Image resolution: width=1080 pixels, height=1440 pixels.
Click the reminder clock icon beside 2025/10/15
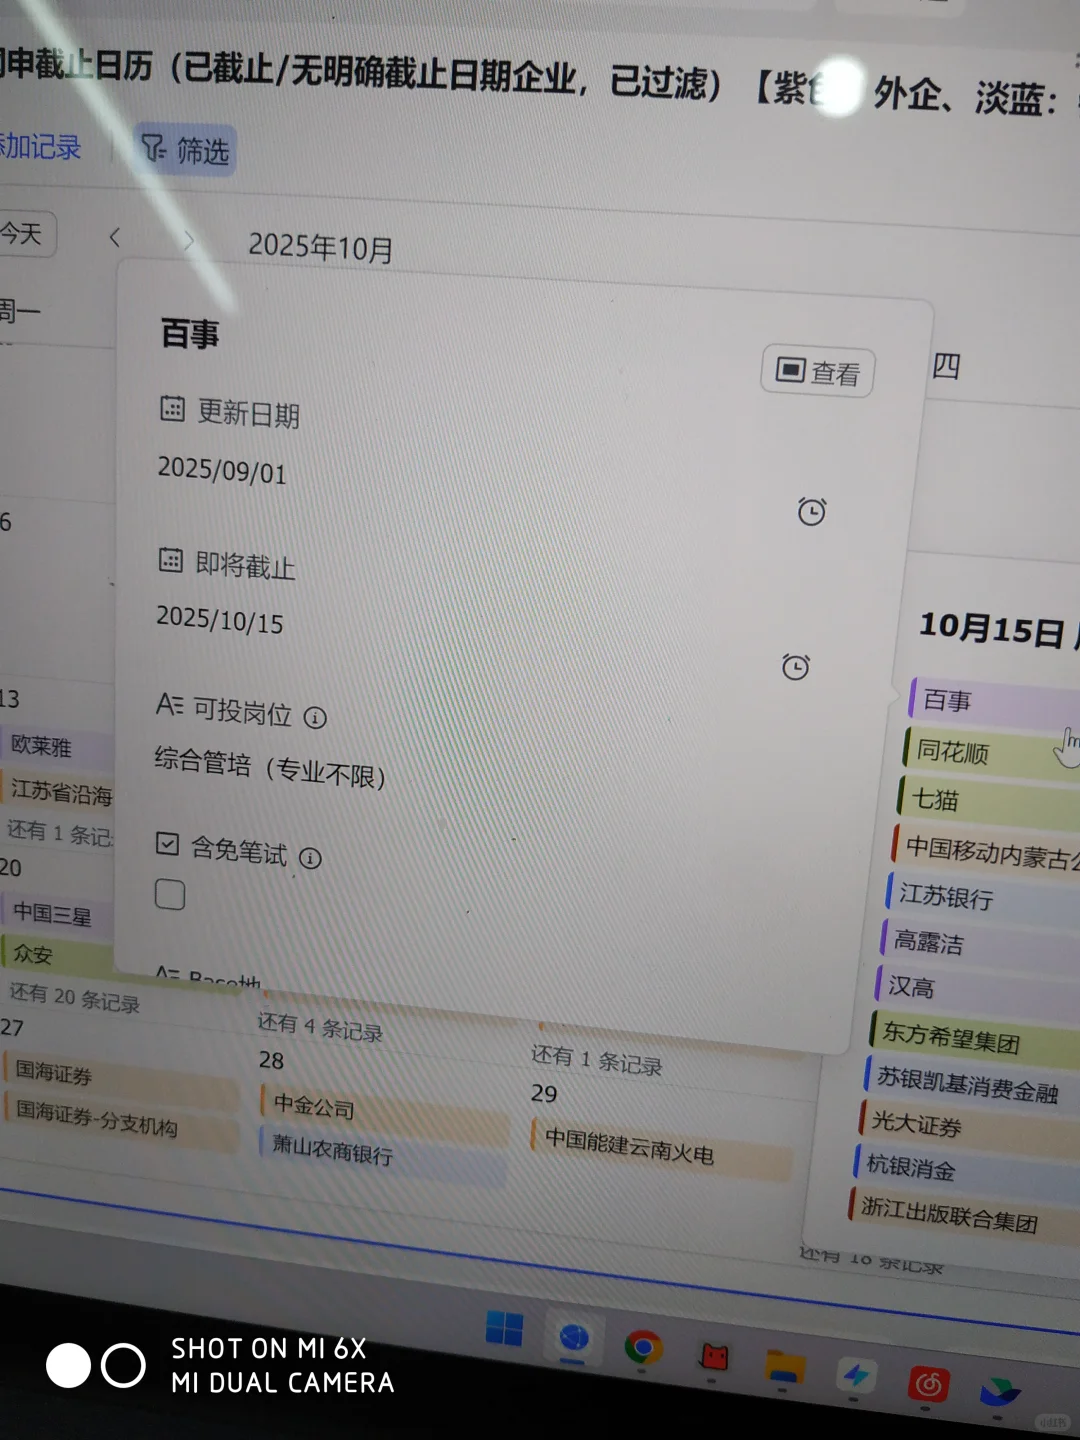[795, 666]
